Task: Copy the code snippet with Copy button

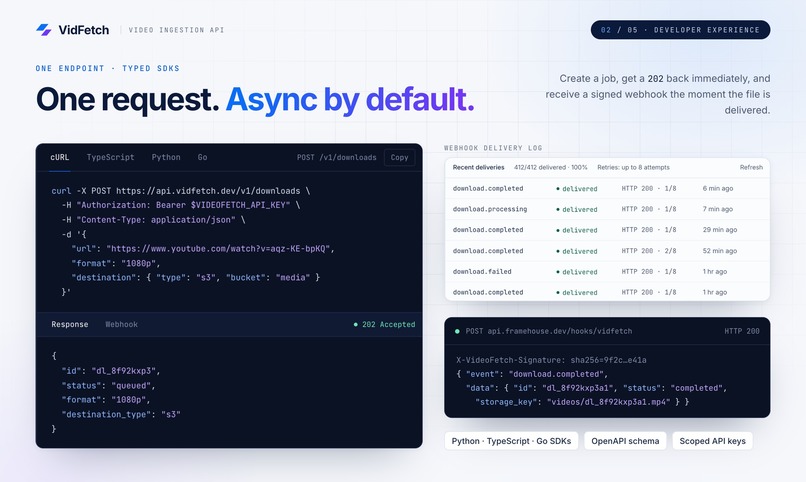Action: tap(399, 157)
